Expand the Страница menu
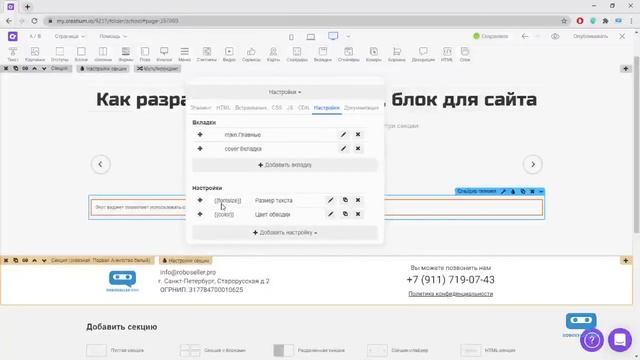Screen dimensions: 640x360 click(69, 36)
